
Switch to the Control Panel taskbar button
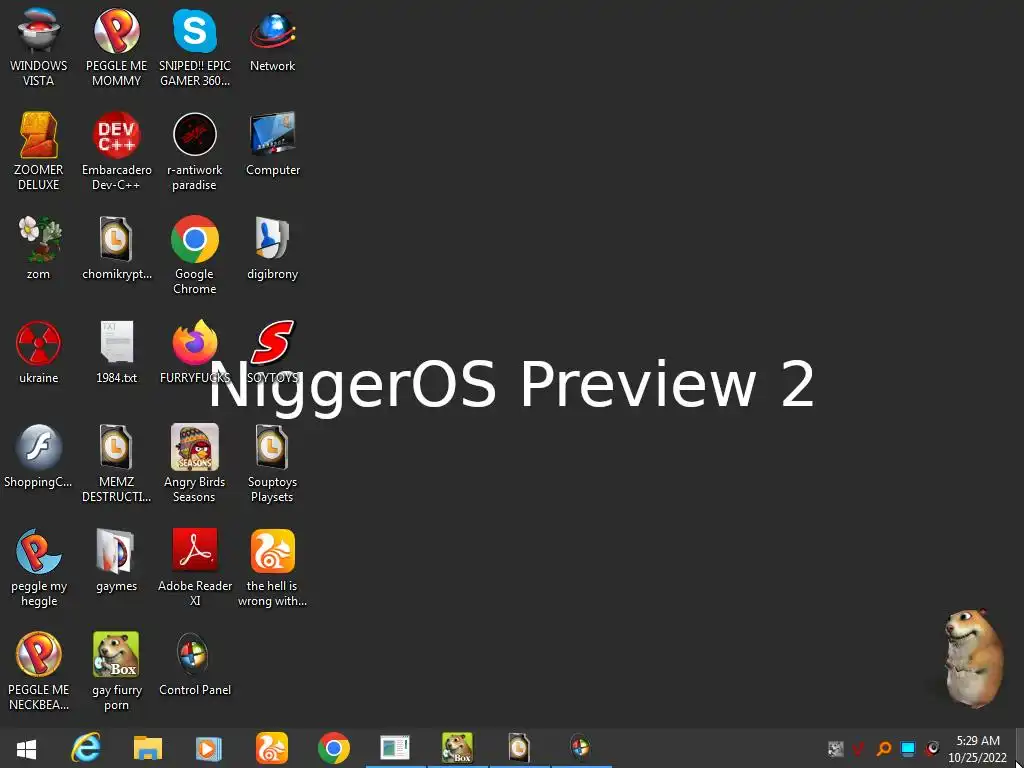click(581, 748)
